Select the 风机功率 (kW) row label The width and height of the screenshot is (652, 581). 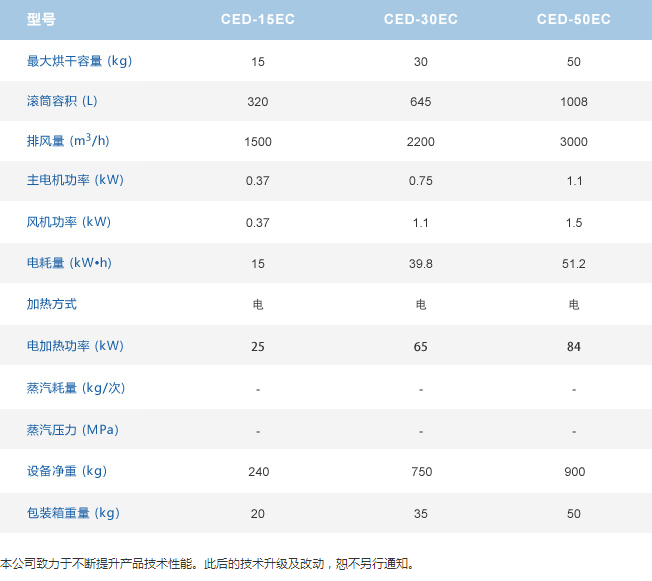click(68, 221)
